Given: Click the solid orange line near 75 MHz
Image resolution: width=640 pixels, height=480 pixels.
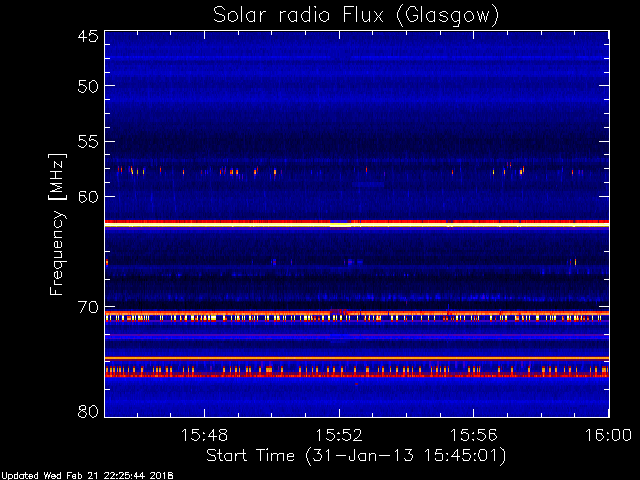Looking at the screenshot, I should point(357,358).
